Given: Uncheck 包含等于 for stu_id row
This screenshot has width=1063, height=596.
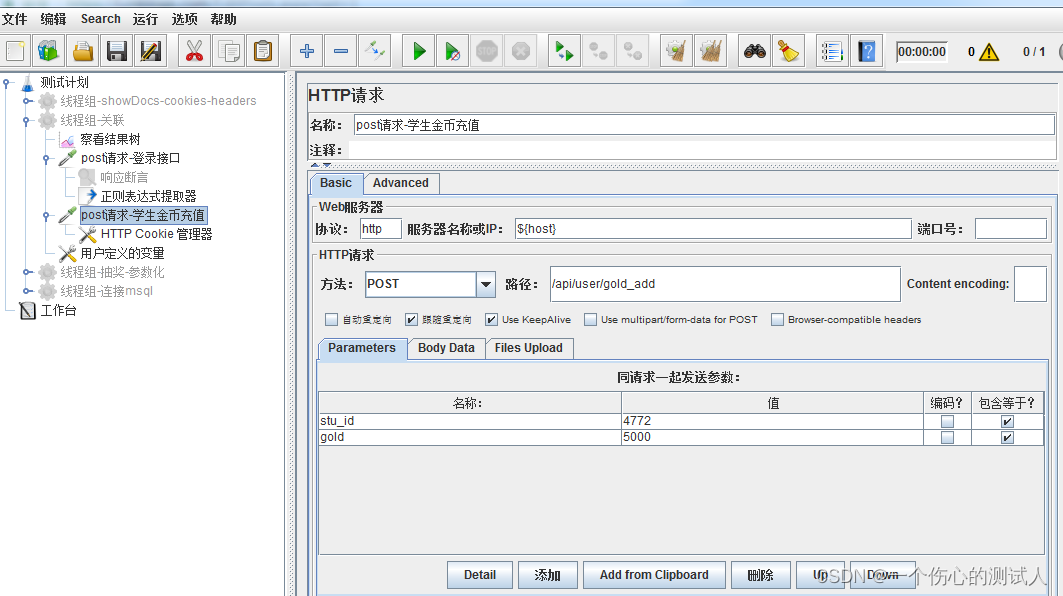Looking at the screenshot, I should (1007, 422).
